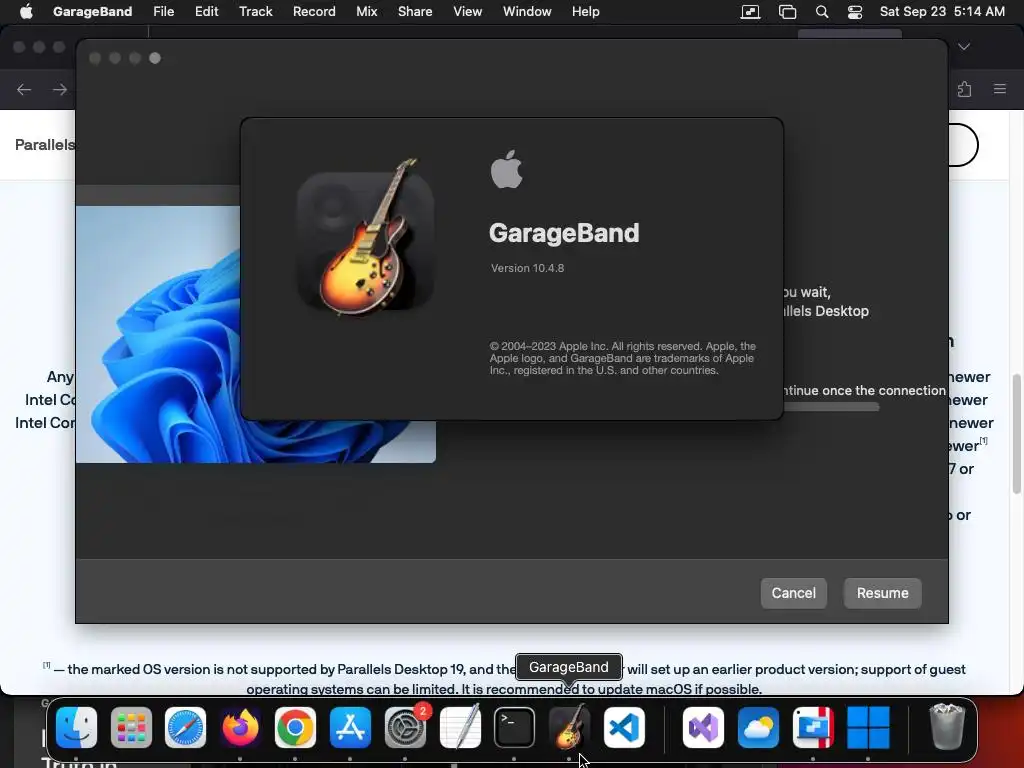Click the Parallels logo text in browser

[44, 144]
